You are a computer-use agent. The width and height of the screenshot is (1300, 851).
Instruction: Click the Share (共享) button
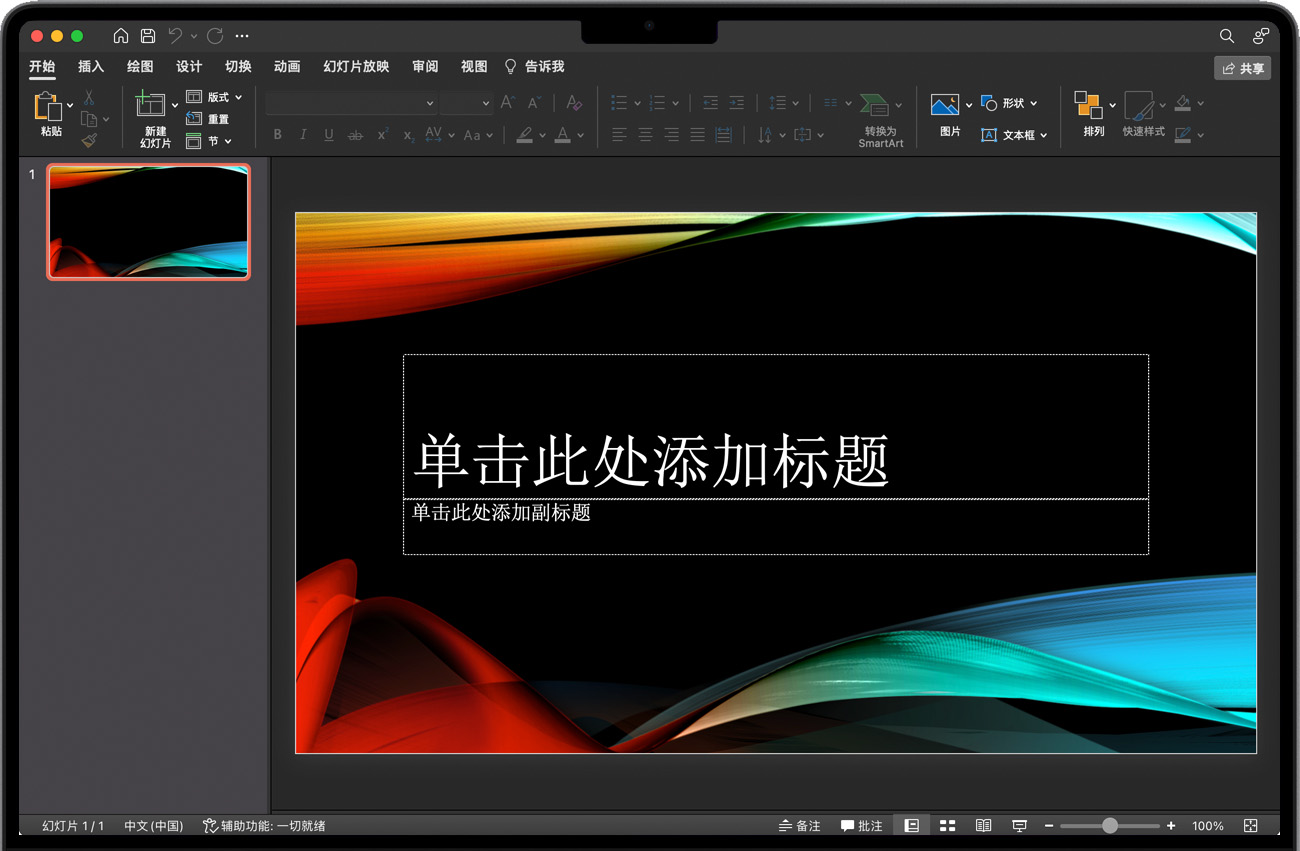click(x=1242, y=68)
